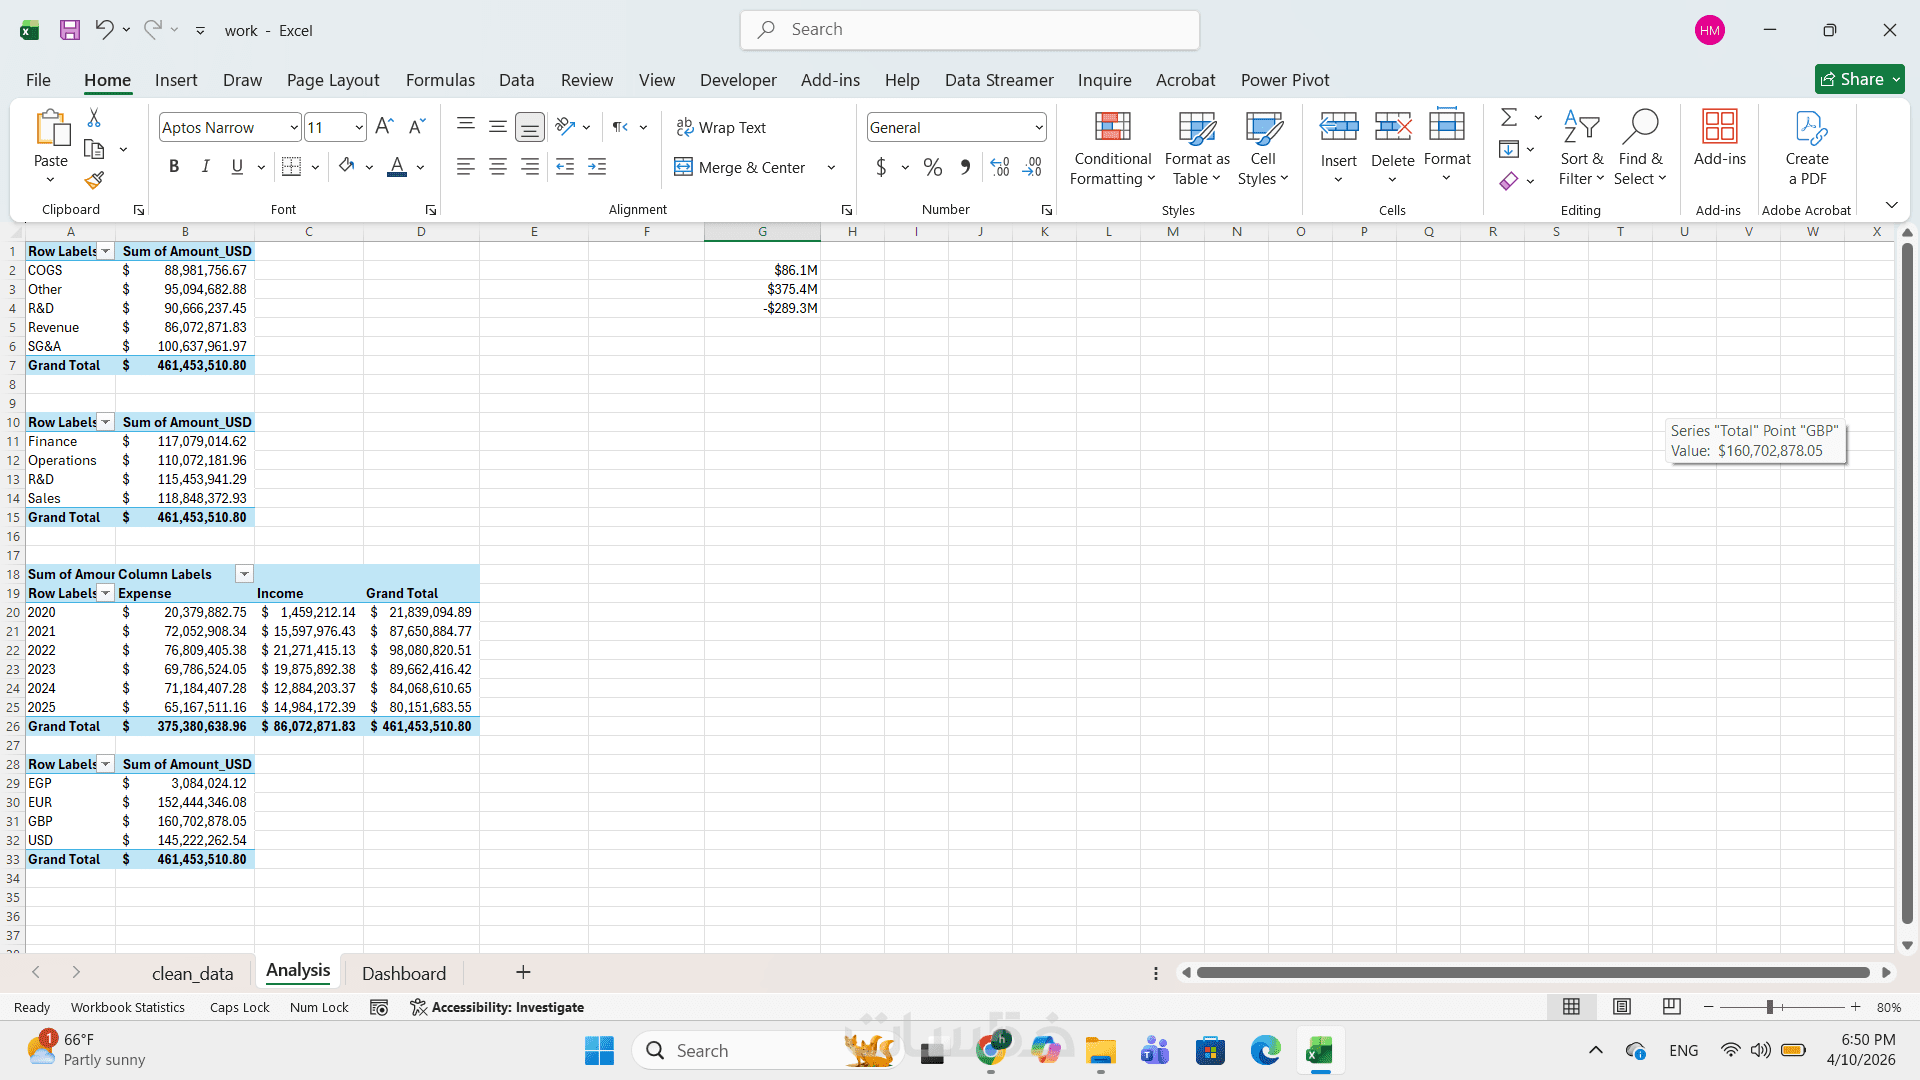The image size is (1920, 1080).
Task: Toggle Wrap Text on selected cell
Action: (x=721, y=127)
